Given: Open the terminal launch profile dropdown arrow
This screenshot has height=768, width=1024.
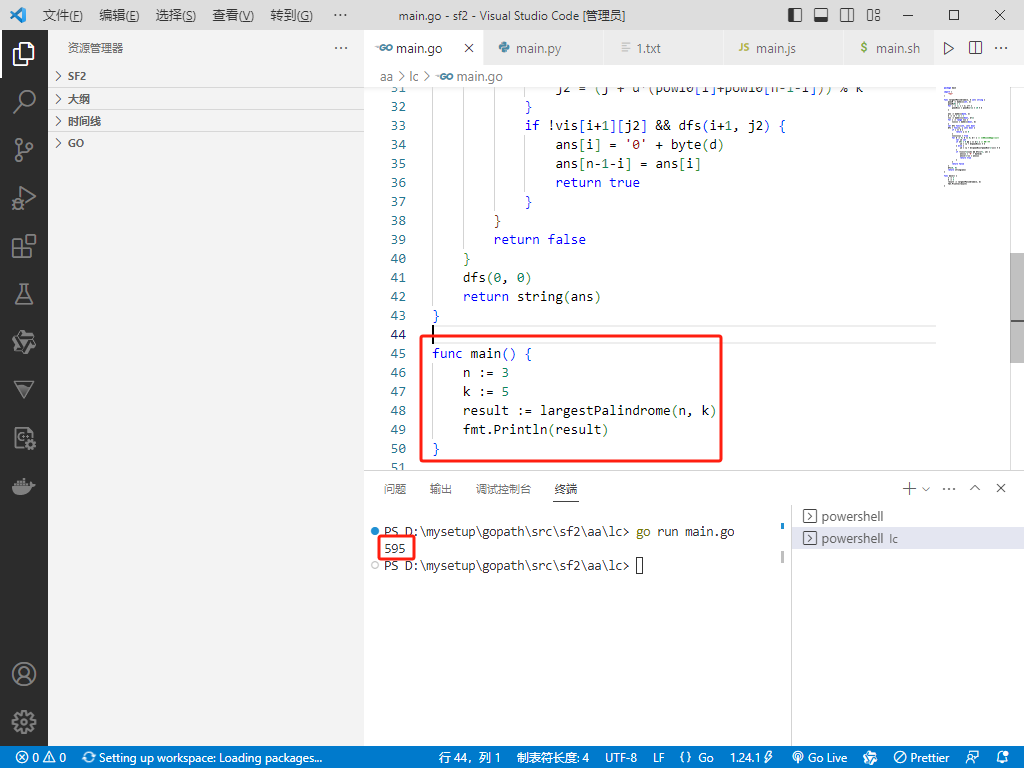Looking at the screenshot, I should [926, 488].
